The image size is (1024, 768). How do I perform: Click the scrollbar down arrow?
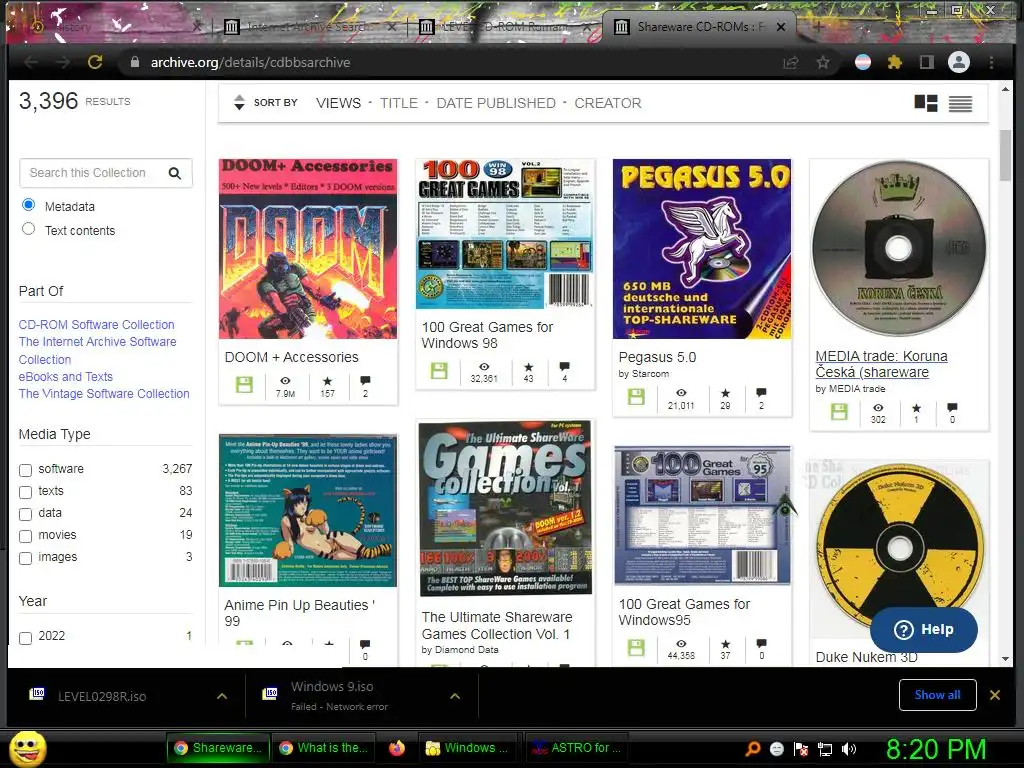tap(1006, 659)
